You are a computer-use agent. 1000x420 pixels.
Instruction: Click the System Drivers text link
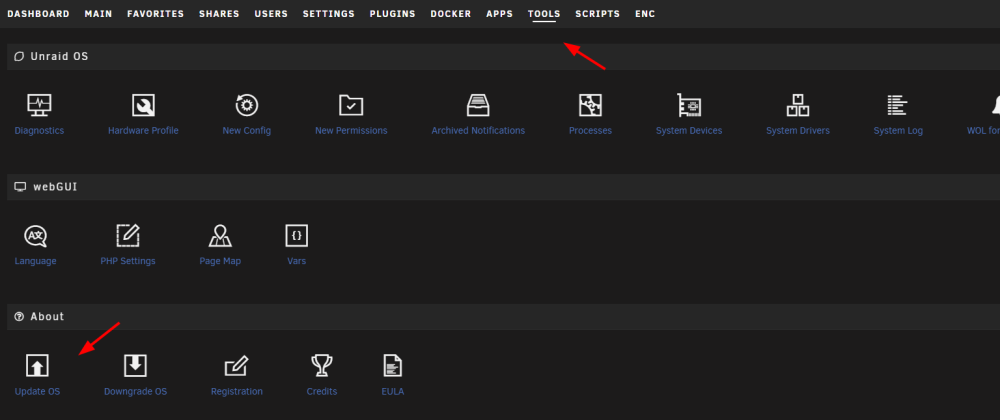[798, 131]
